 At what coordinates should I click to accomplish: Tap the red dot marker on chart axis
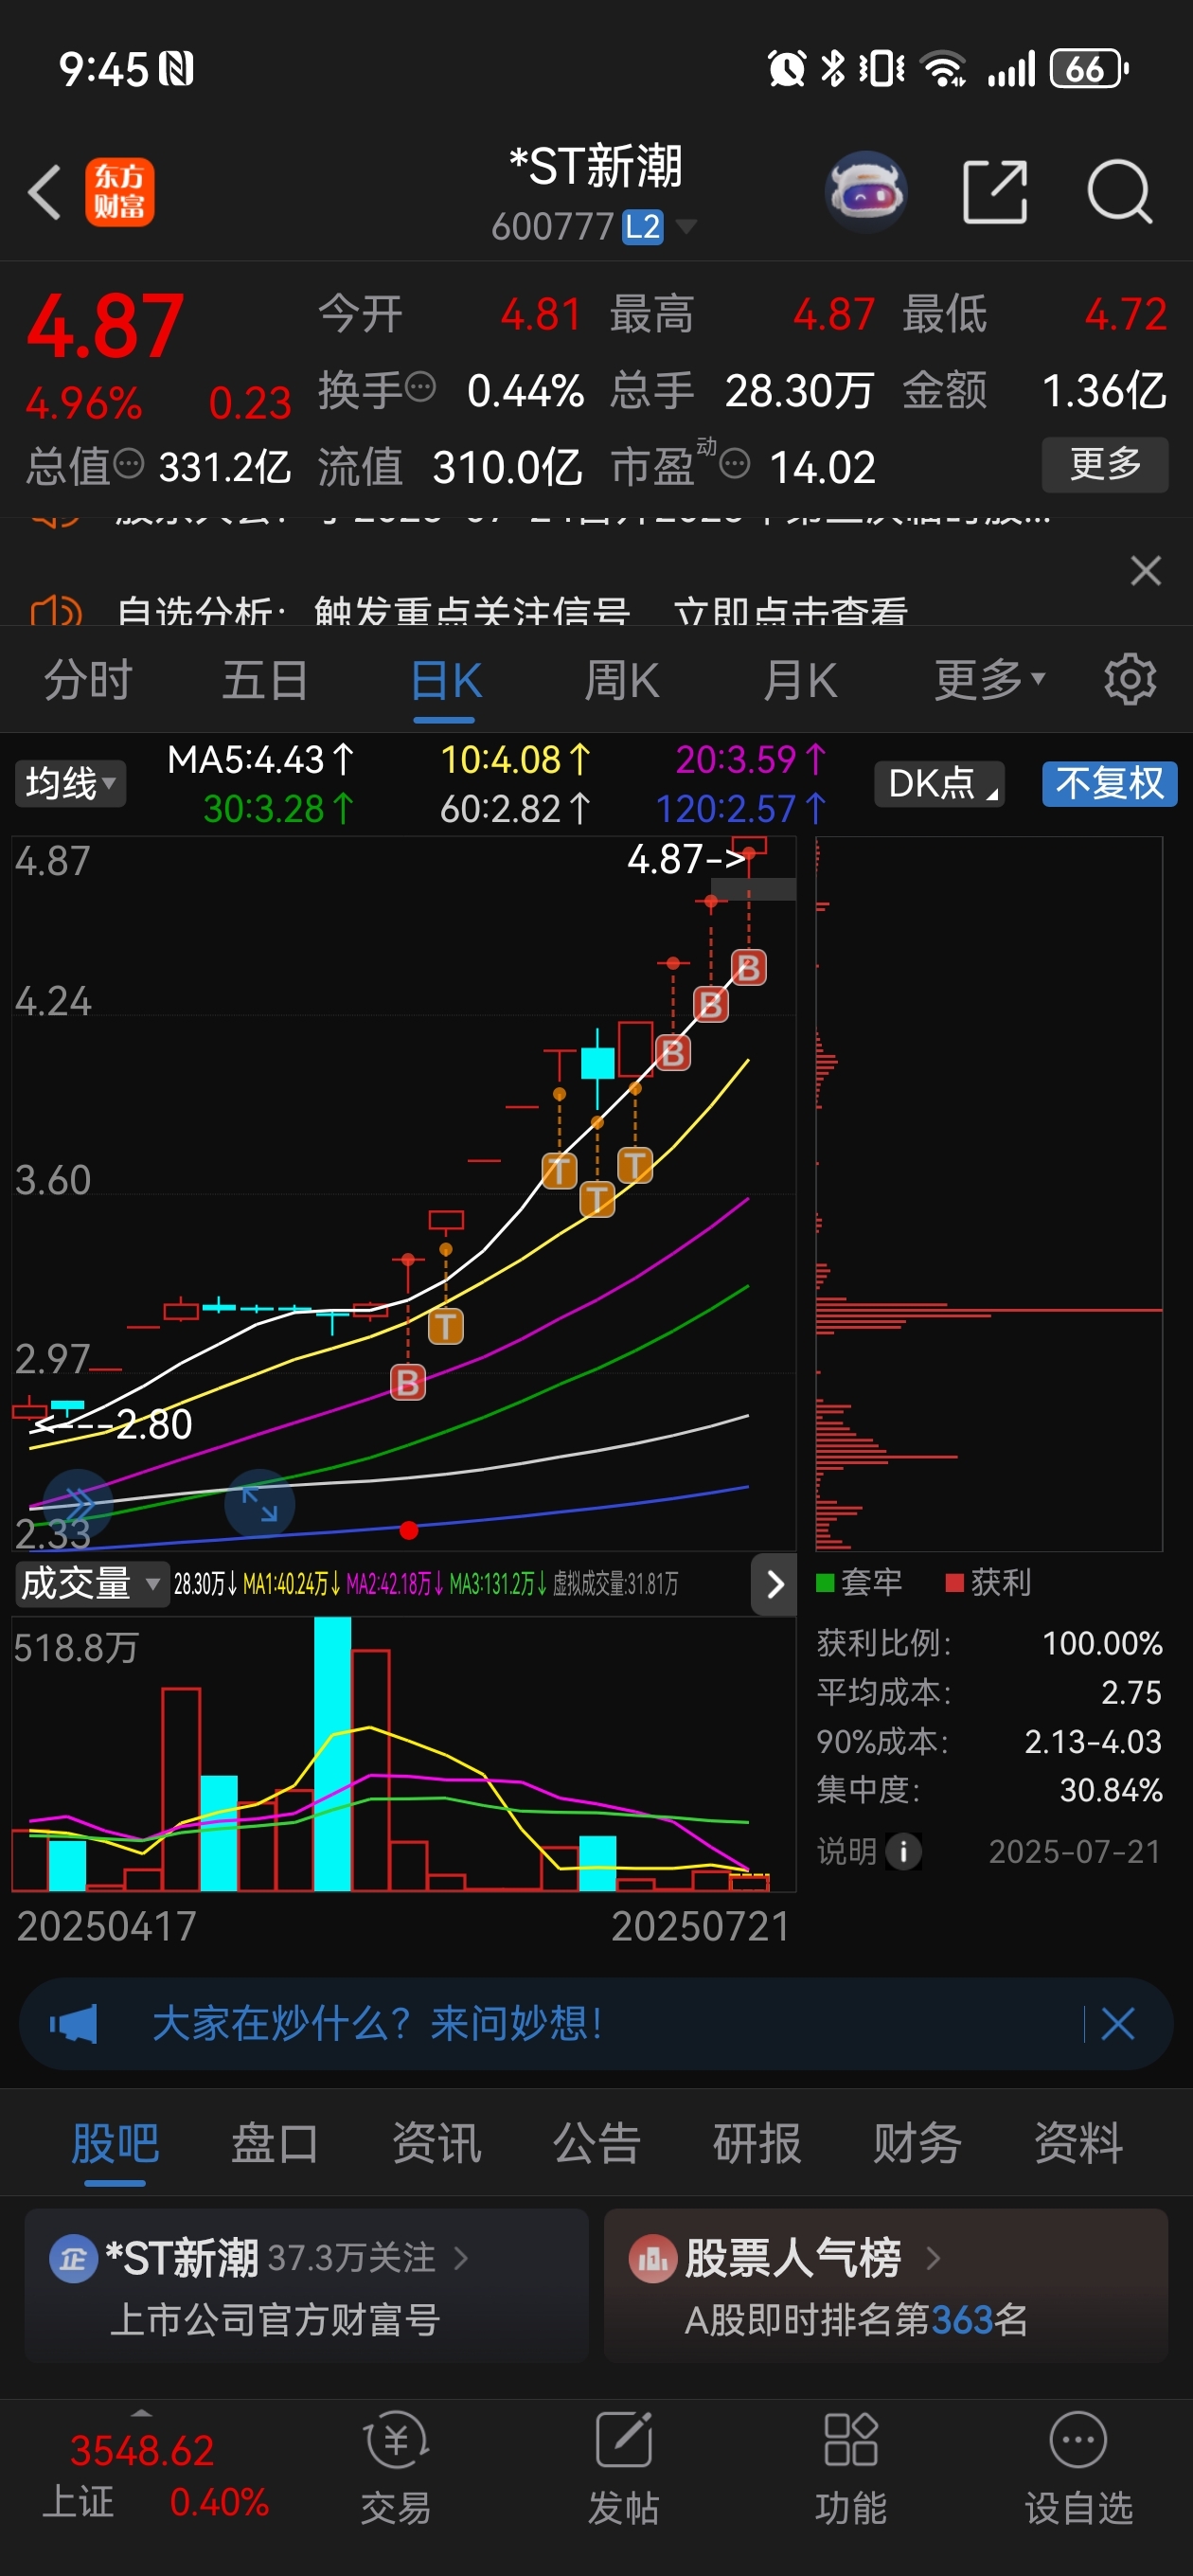[408, 1530]
